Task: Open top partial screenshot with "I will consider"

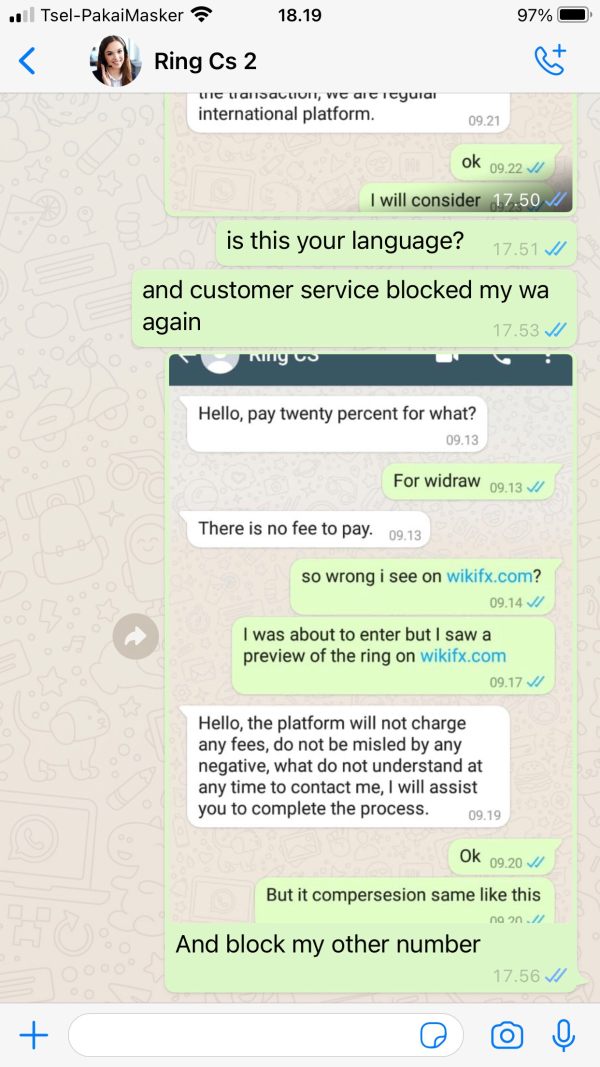Action: click(370, 153)
